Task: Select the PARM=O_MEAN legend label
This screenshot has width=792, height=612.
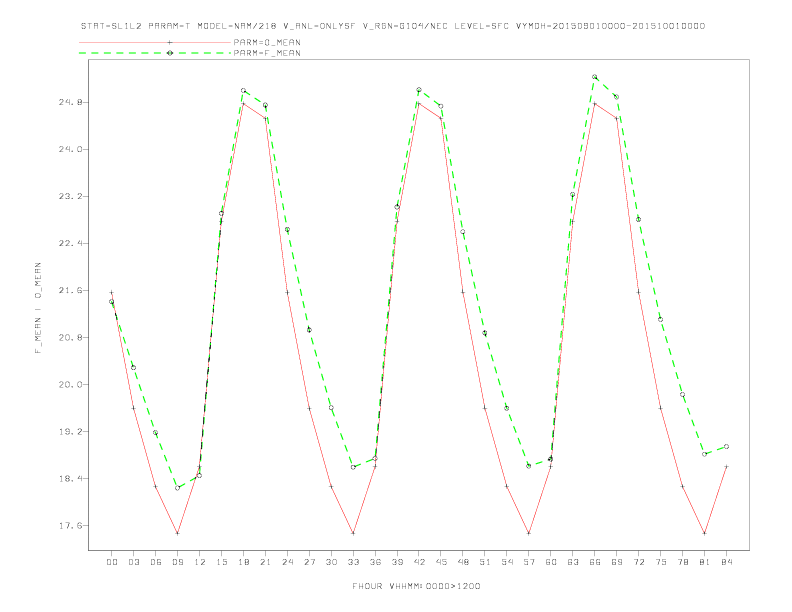Action: click(x=267, y=42)
